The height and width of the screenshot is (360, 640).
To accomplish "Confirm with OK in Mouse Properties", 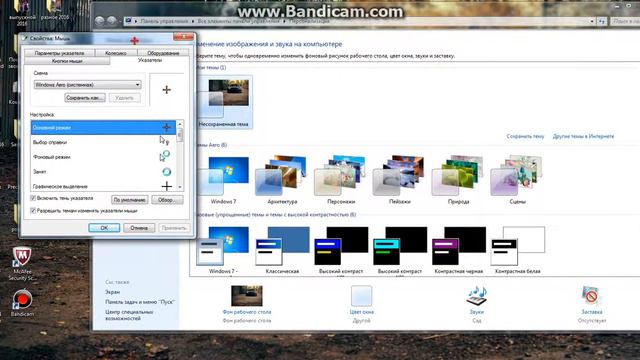I will 104,228.
